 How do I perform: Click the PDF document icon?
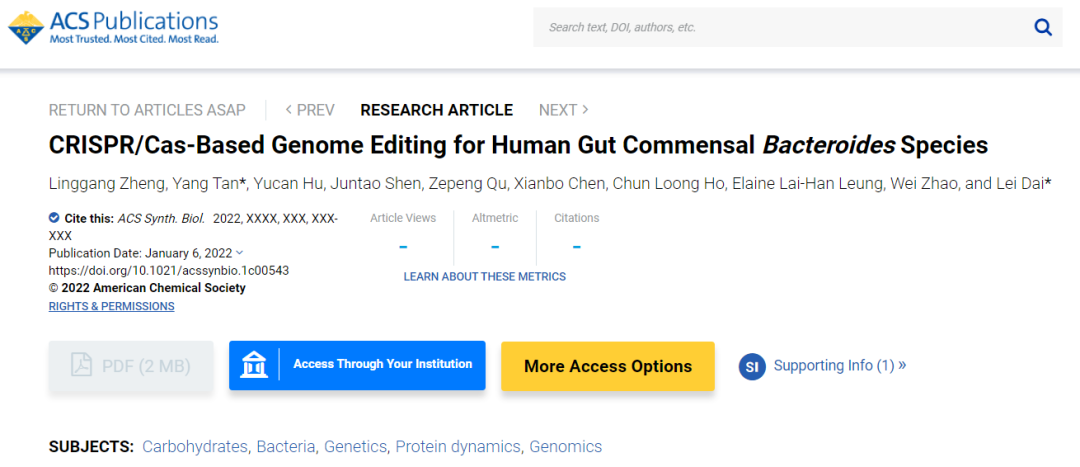pyautogui.click(x=82, y=366)
